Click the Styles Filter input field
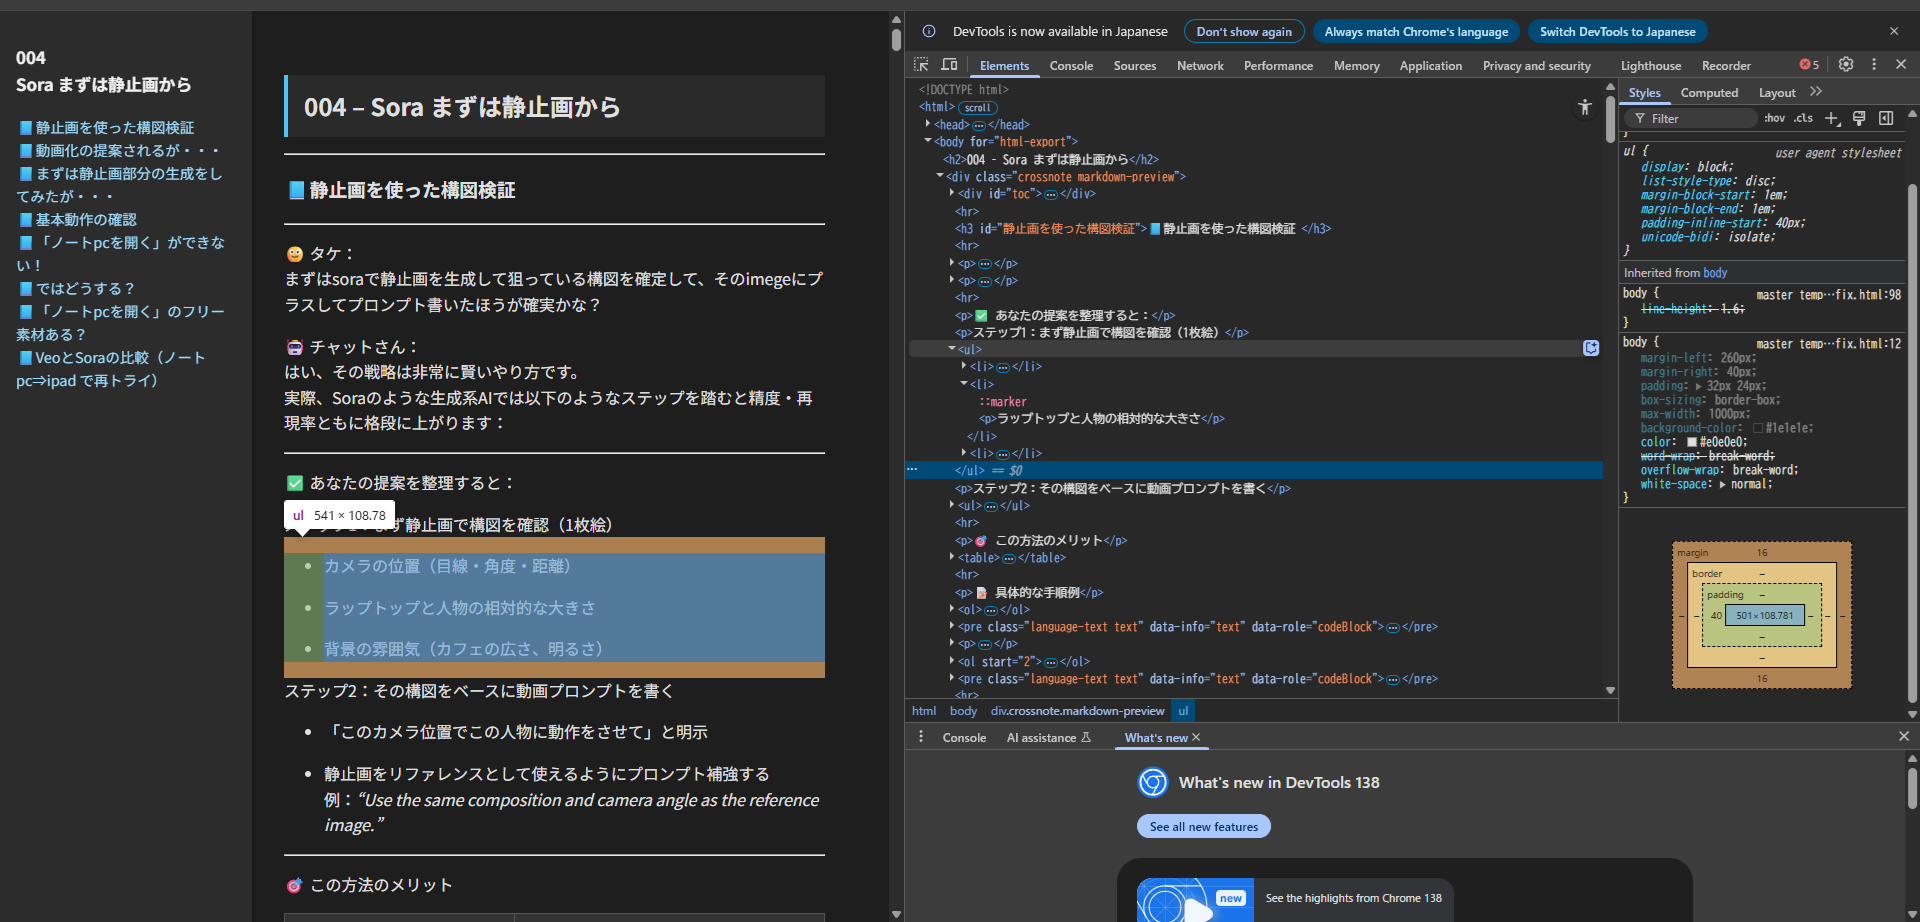 (1700, 118)
